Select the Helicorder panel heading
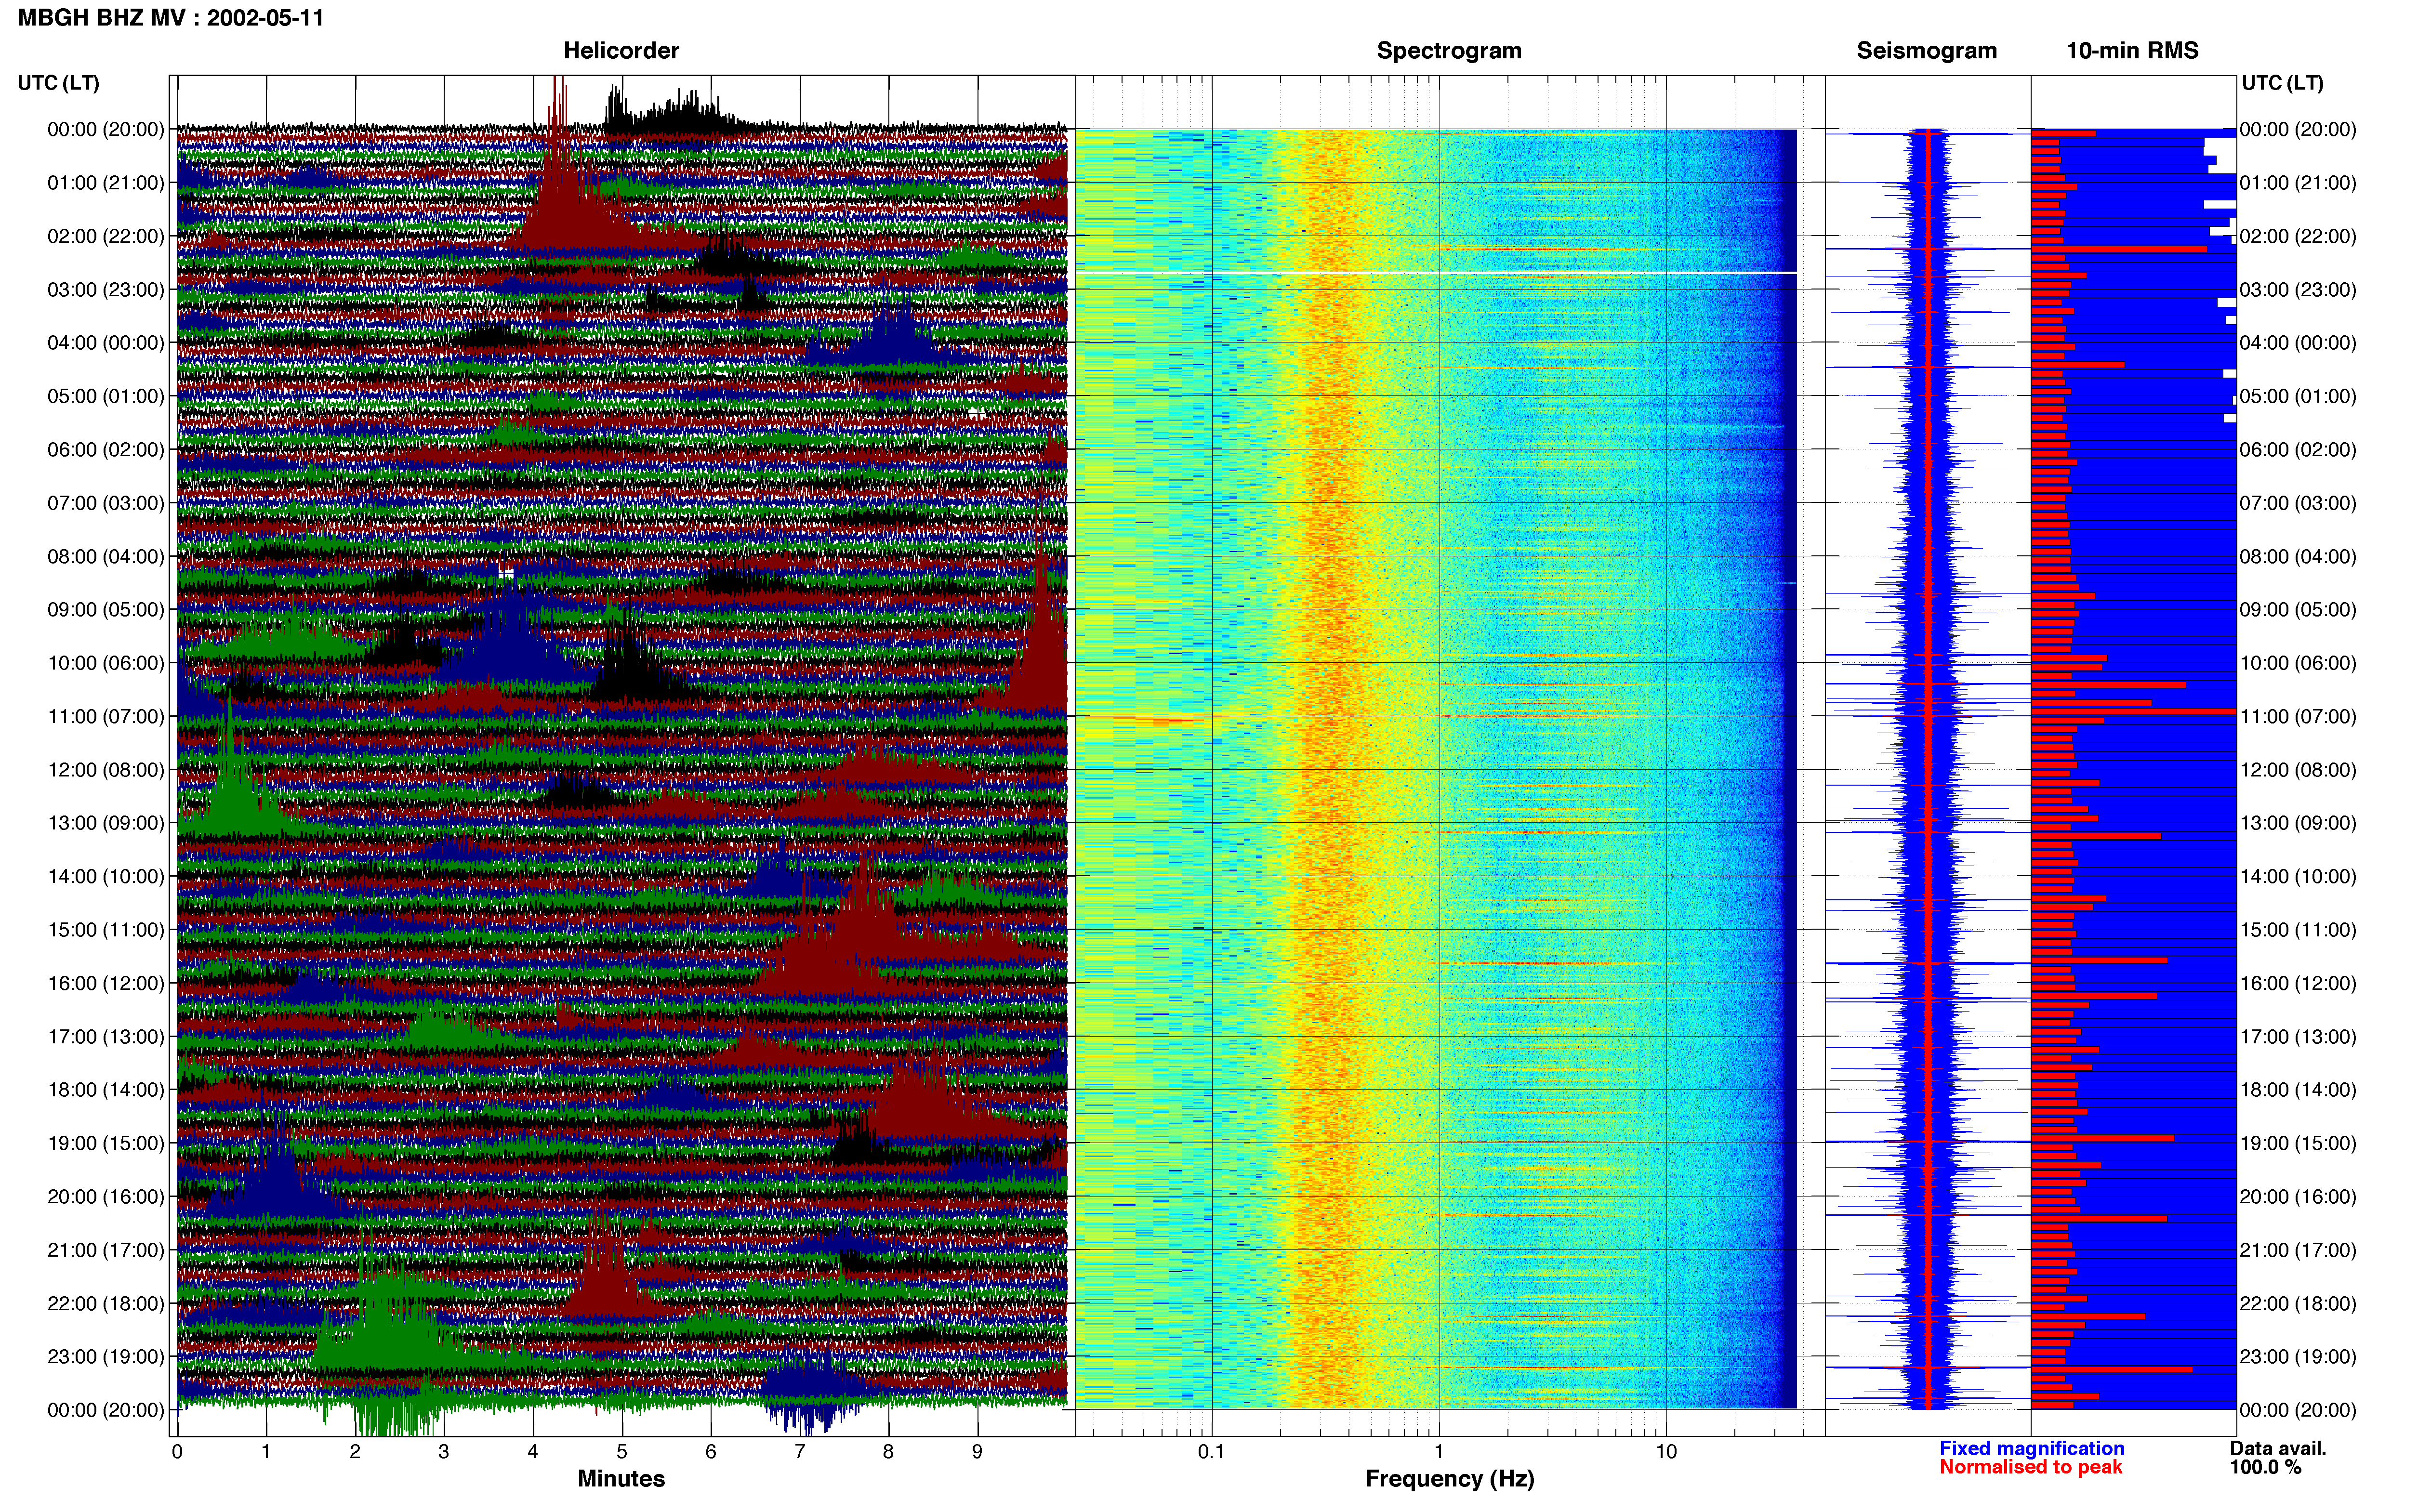Screen dimensions: 2418x1512 tap(621, 50)
